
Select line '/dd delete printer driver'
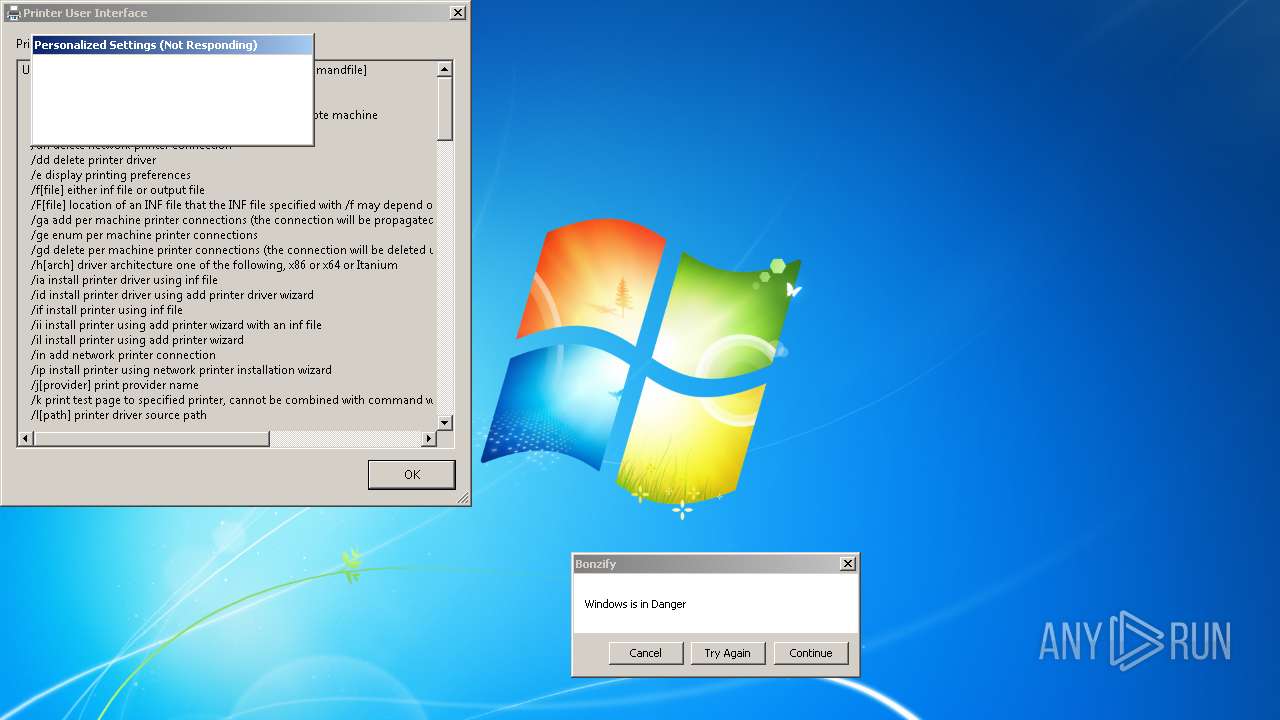click(x=94, y=160)
